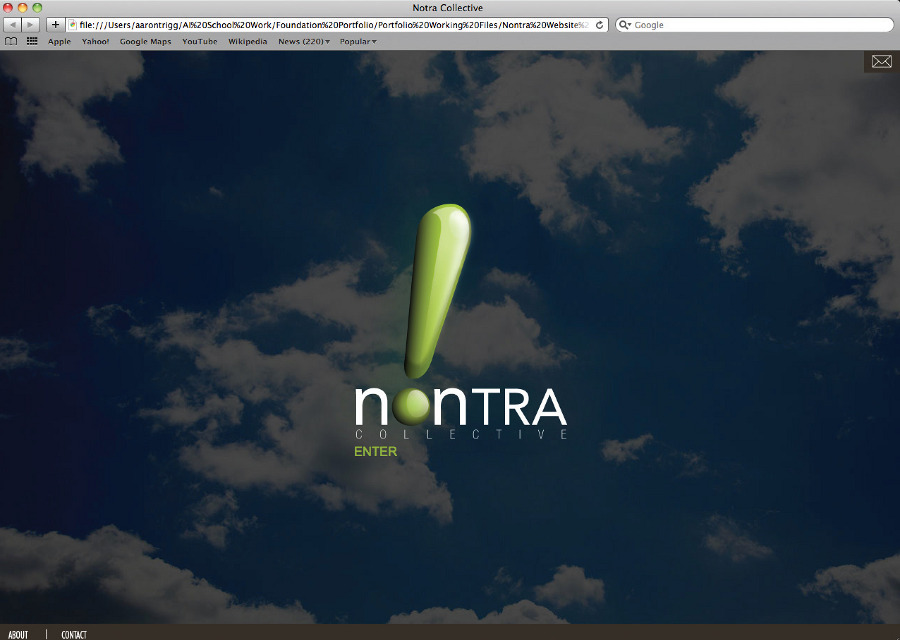
Task: Open contact via the envelope icon
Action: [x=881, y=61]
